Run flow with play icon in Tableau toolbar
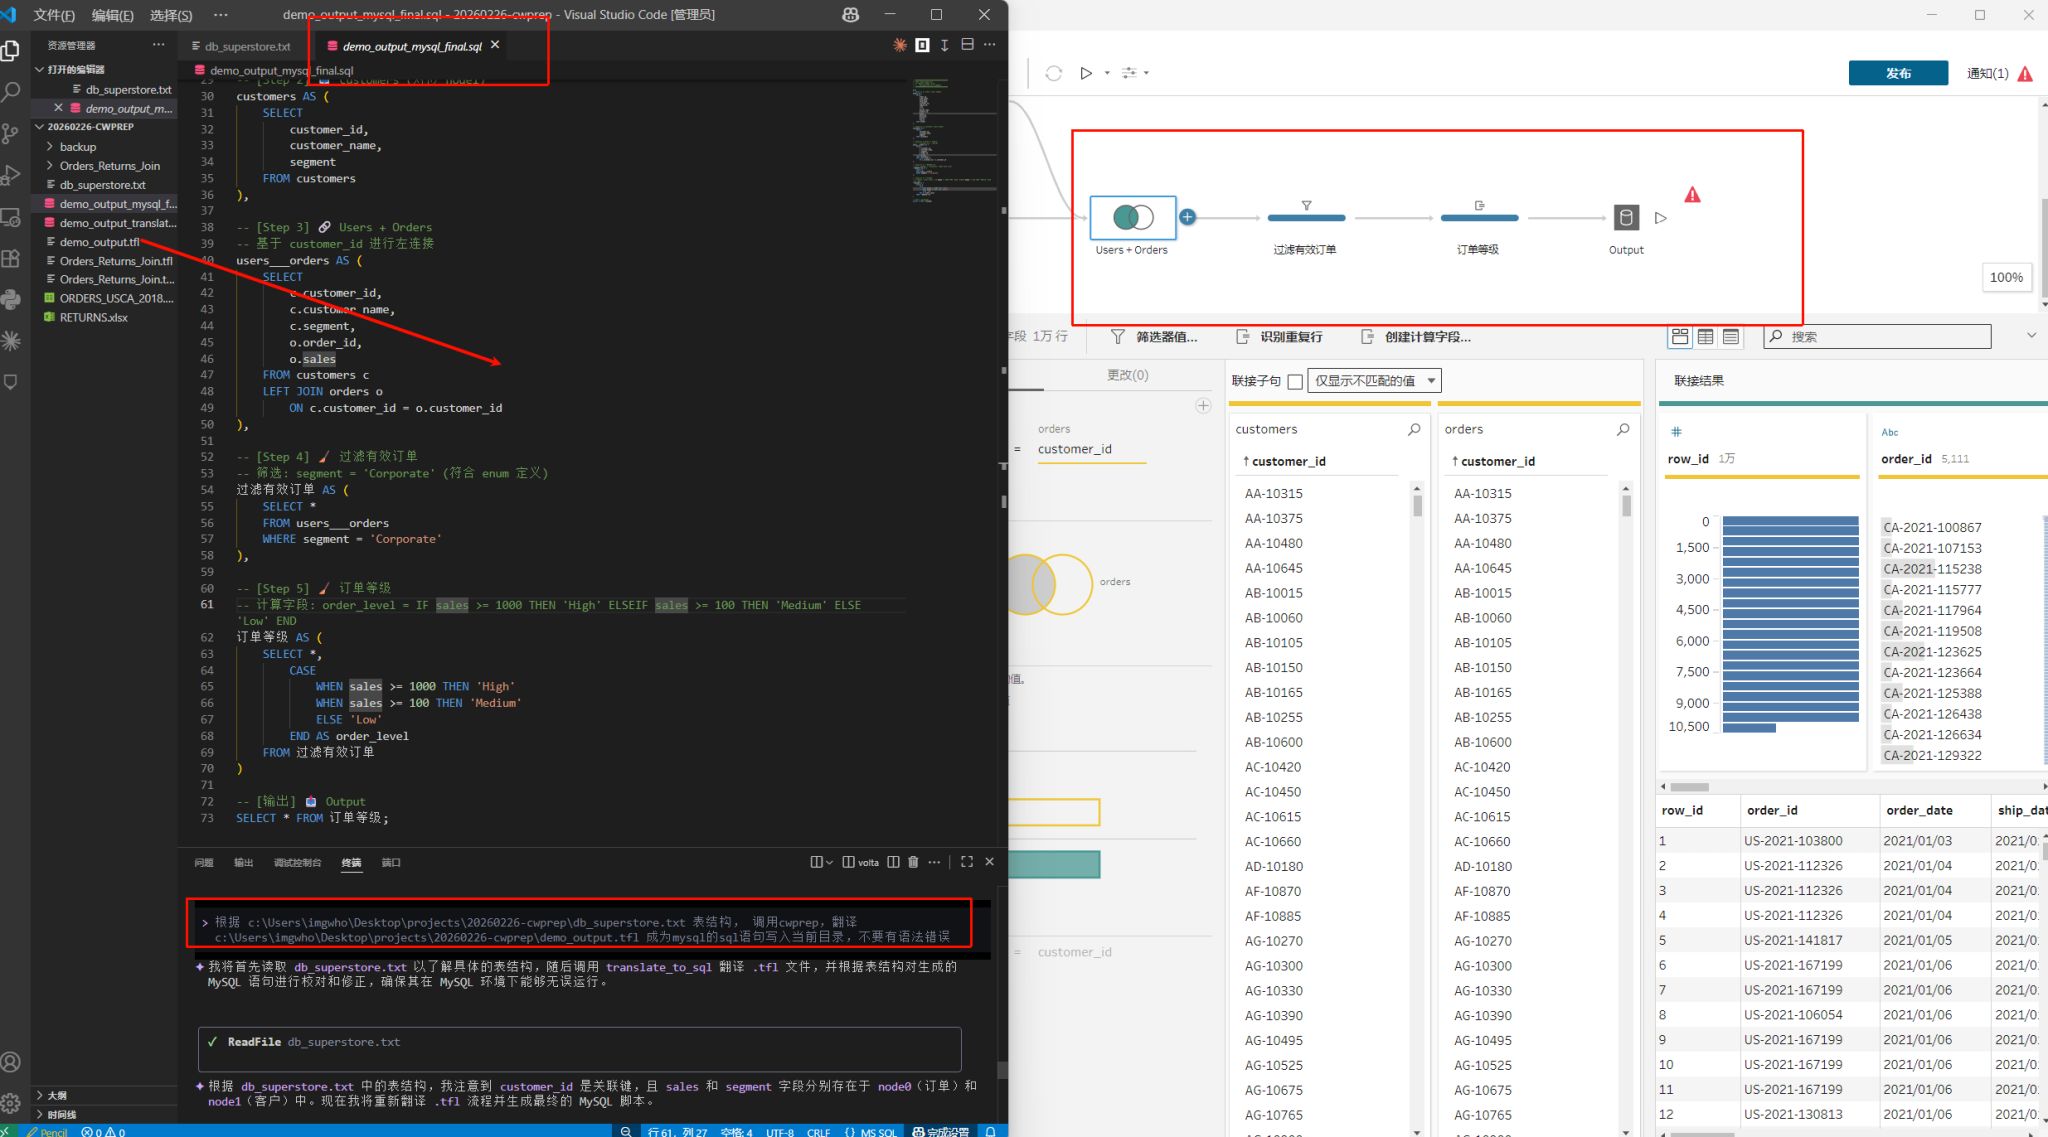This screenshot has height=1137, width=2048. pyautogui.click(x=1086, y=73)
